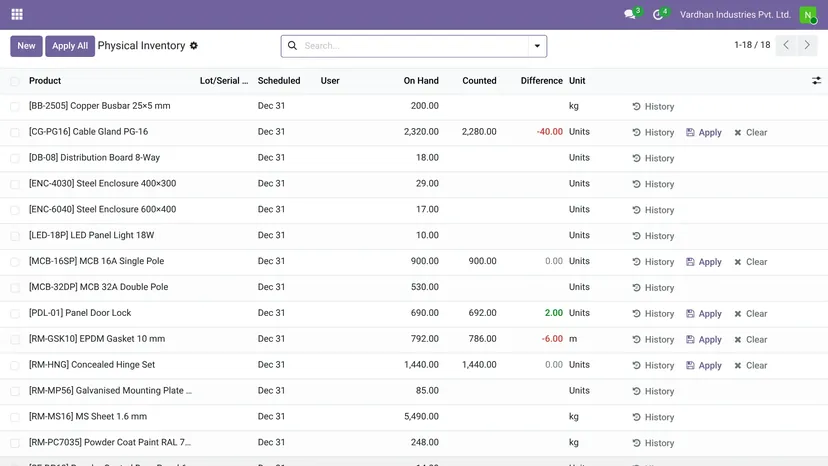The width and height of the screenshot is (828, 466).
Task: Click Vardhan Industries Pvt. Ltd. company name
Action: tap(735, 15)
